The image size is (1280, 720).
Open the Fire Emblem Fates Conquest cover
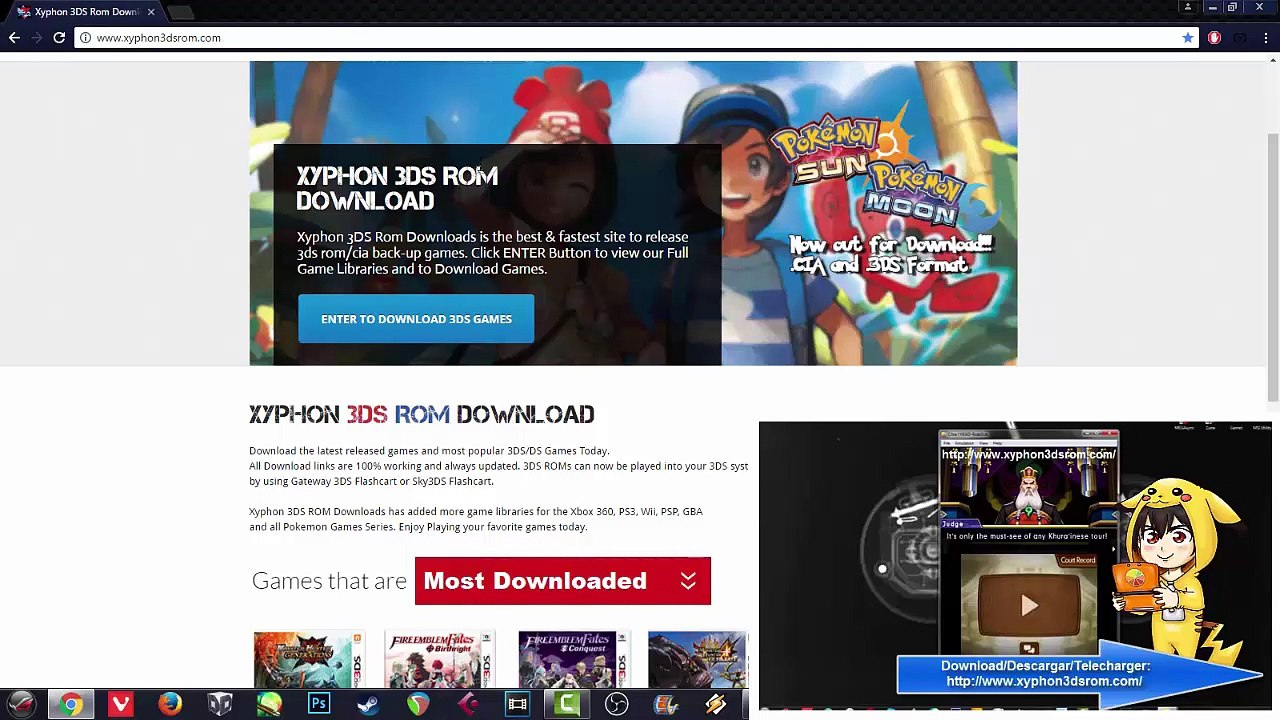coord(574,660)
